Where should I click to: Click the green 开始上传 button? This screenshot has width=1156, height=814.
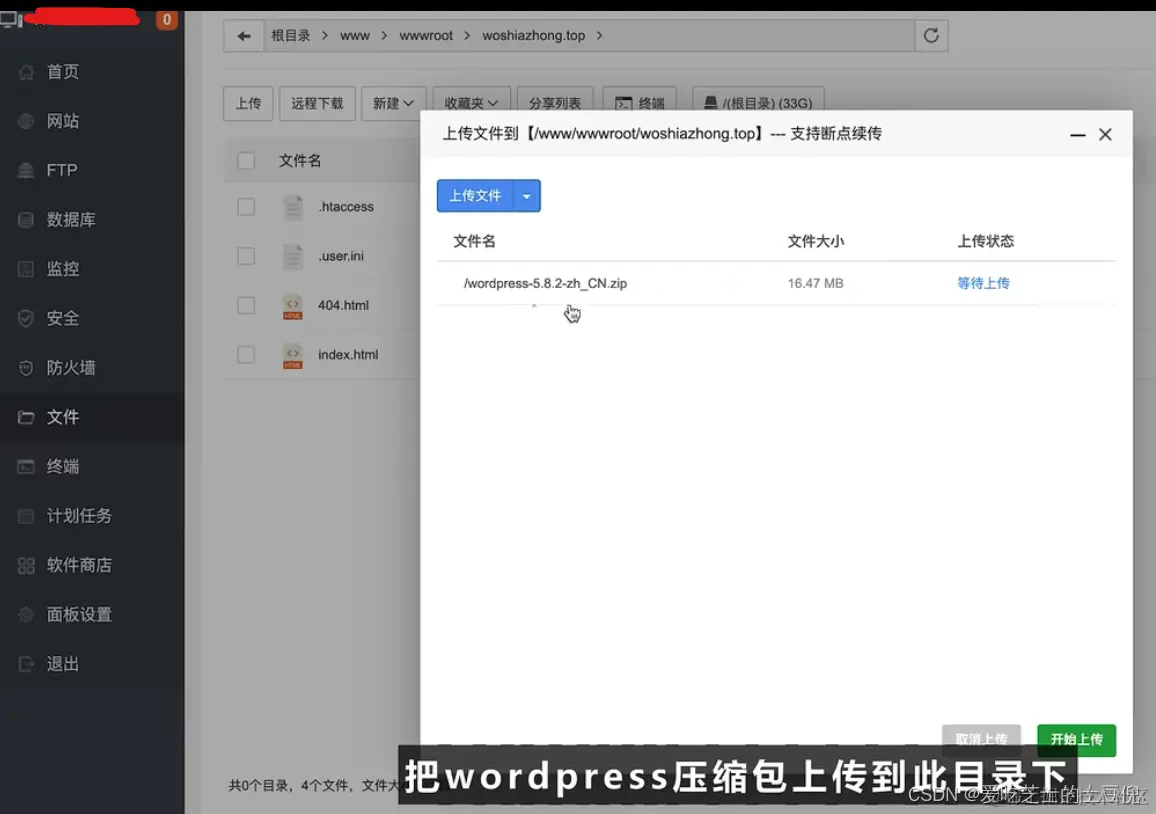pos(1076,740)
